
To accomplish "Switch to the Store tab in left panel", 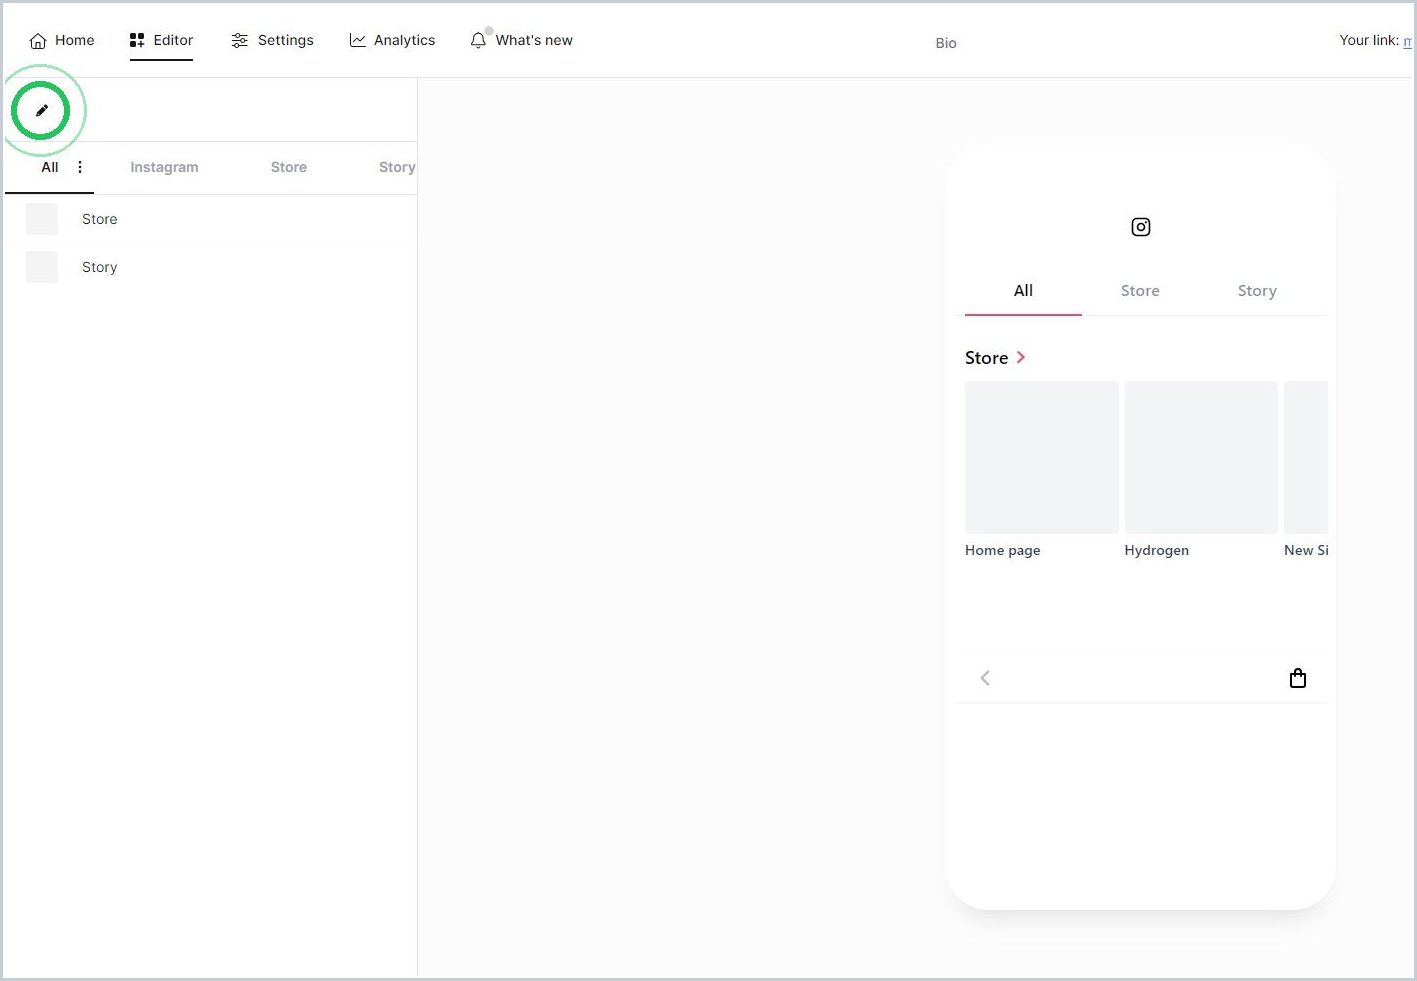I will tap(289, 167).
